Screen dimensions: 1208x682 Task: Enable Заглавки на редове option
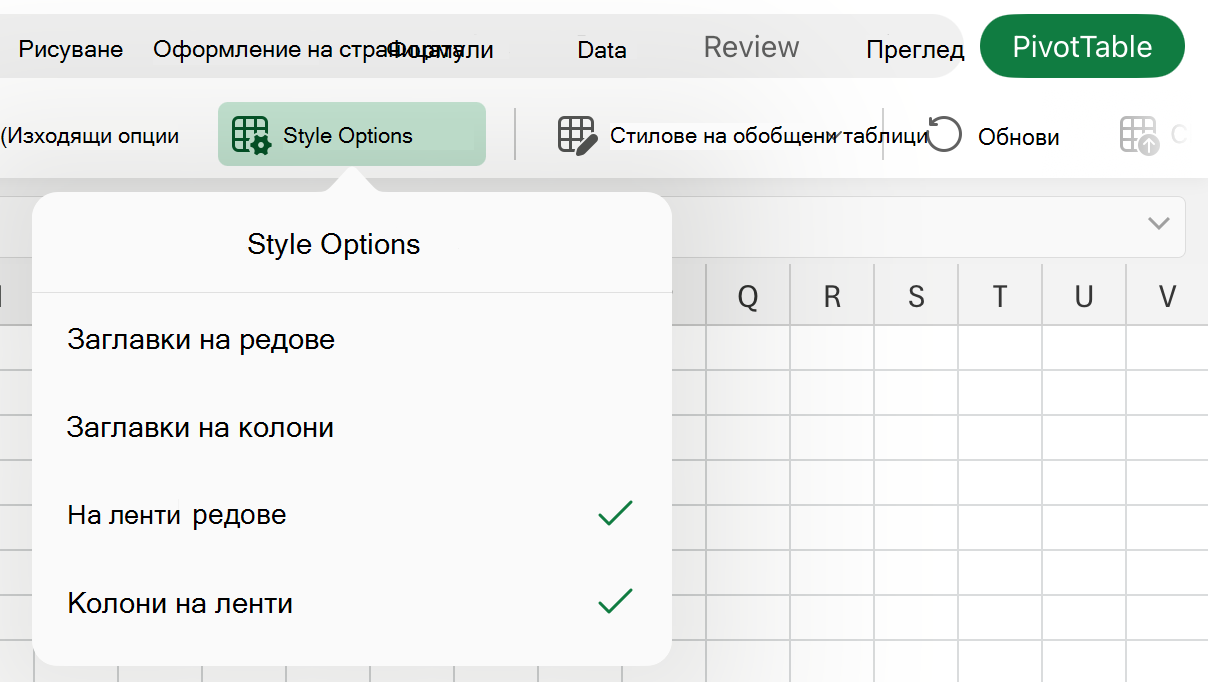(x=351, y=340)
